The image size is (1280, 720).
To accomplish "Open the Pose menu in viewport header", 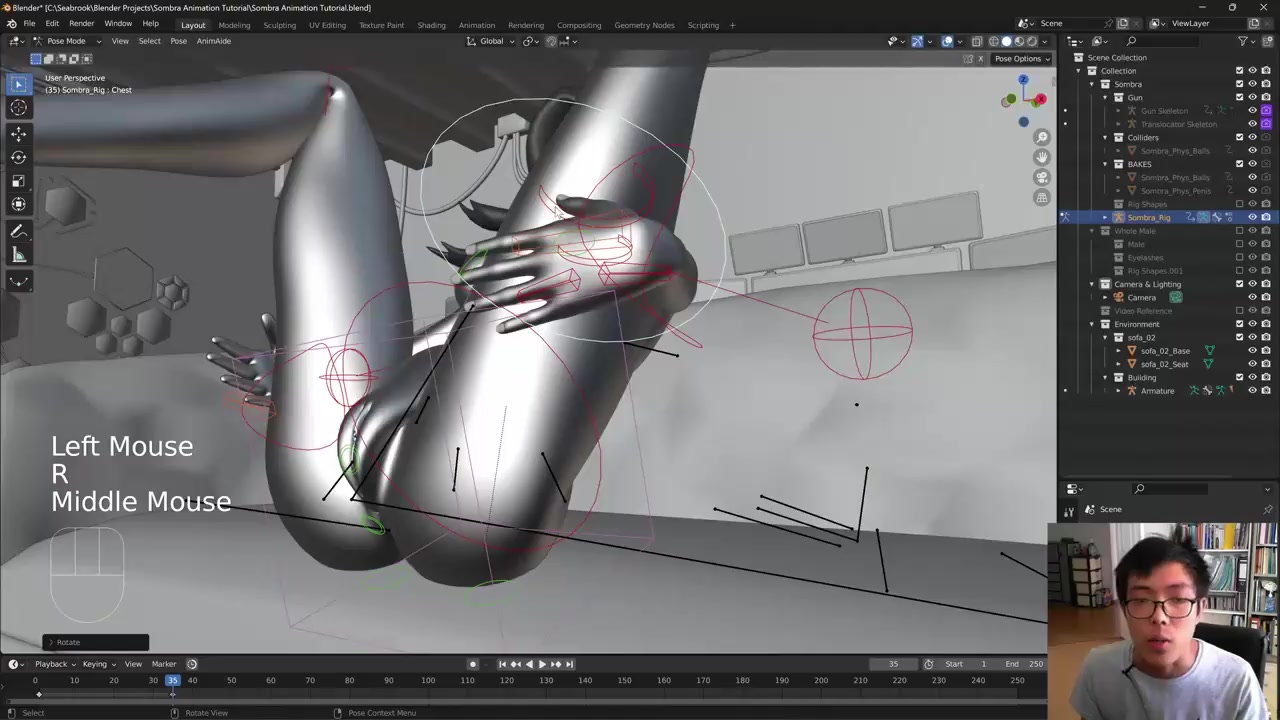I will pos(178,41).
